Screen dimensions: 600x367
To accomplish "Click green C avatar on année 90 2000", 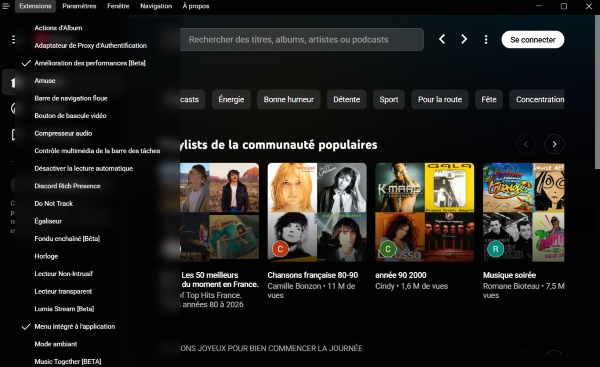I will tap(388, 249).
